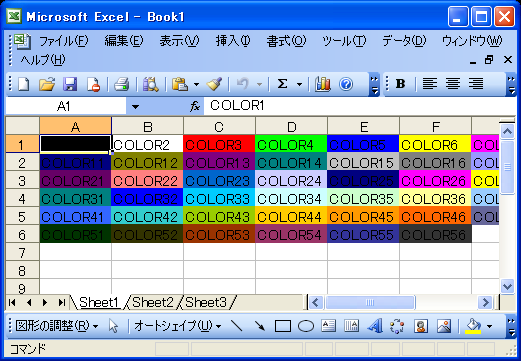This screenshot has width=521, height=361.
Task: Open the AutoSum dropdown arrow
Action: pos(299,84)
